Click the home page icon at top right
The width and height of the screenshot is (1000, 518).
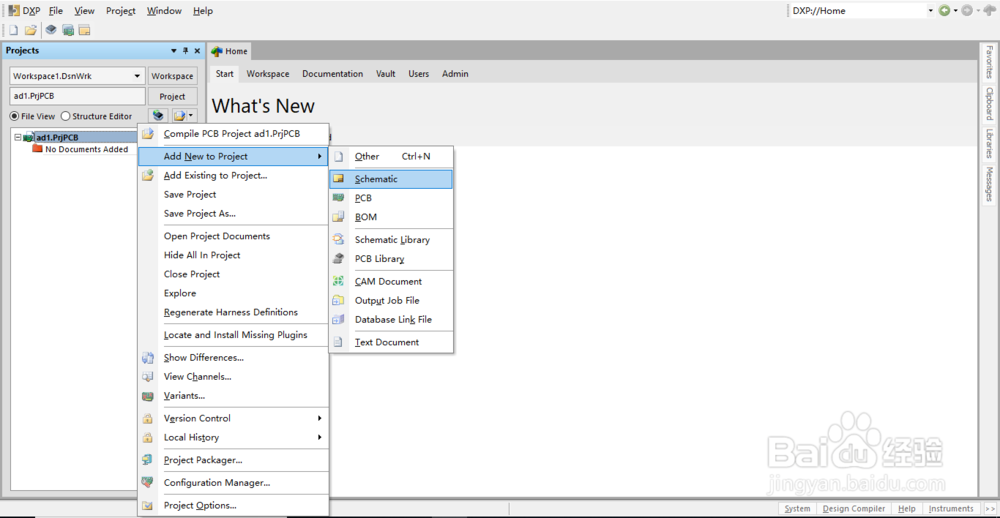989,11
